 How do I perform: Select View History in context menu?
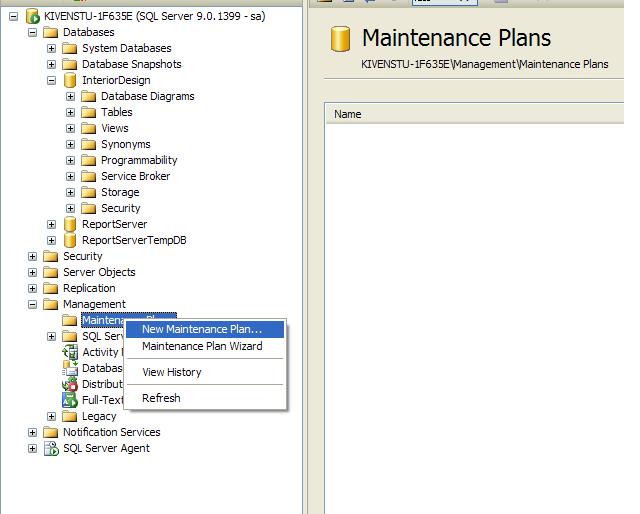click(x=172, y=372)
